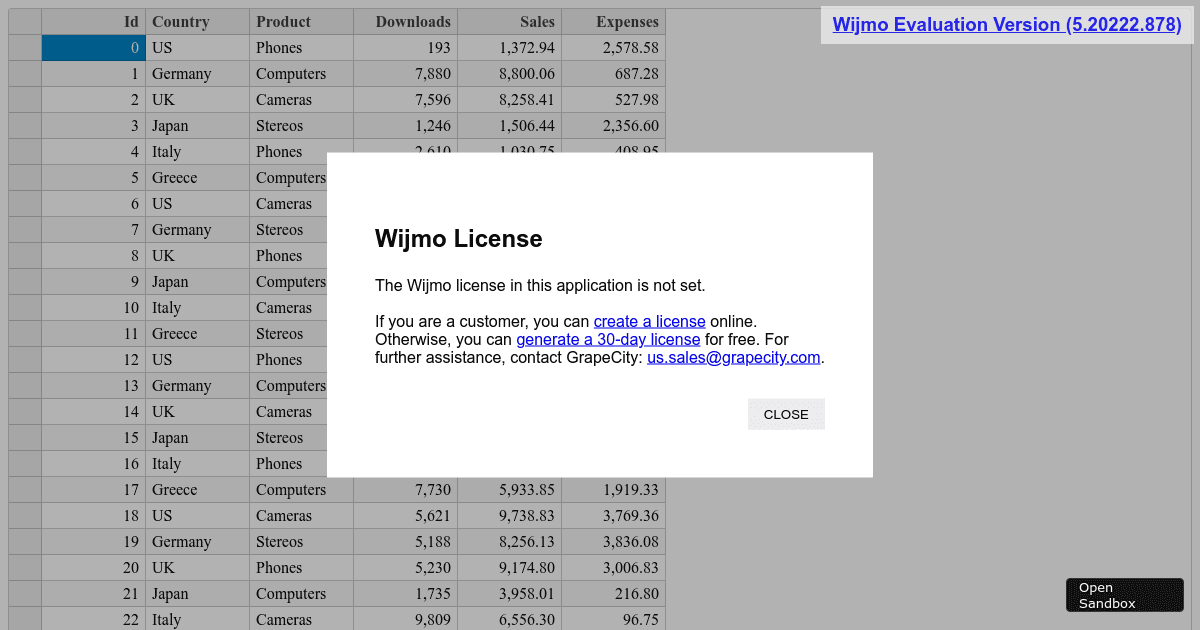Click the Downloads value 9,809
This screenshot has height=630, width=1200.
(406, 619)
